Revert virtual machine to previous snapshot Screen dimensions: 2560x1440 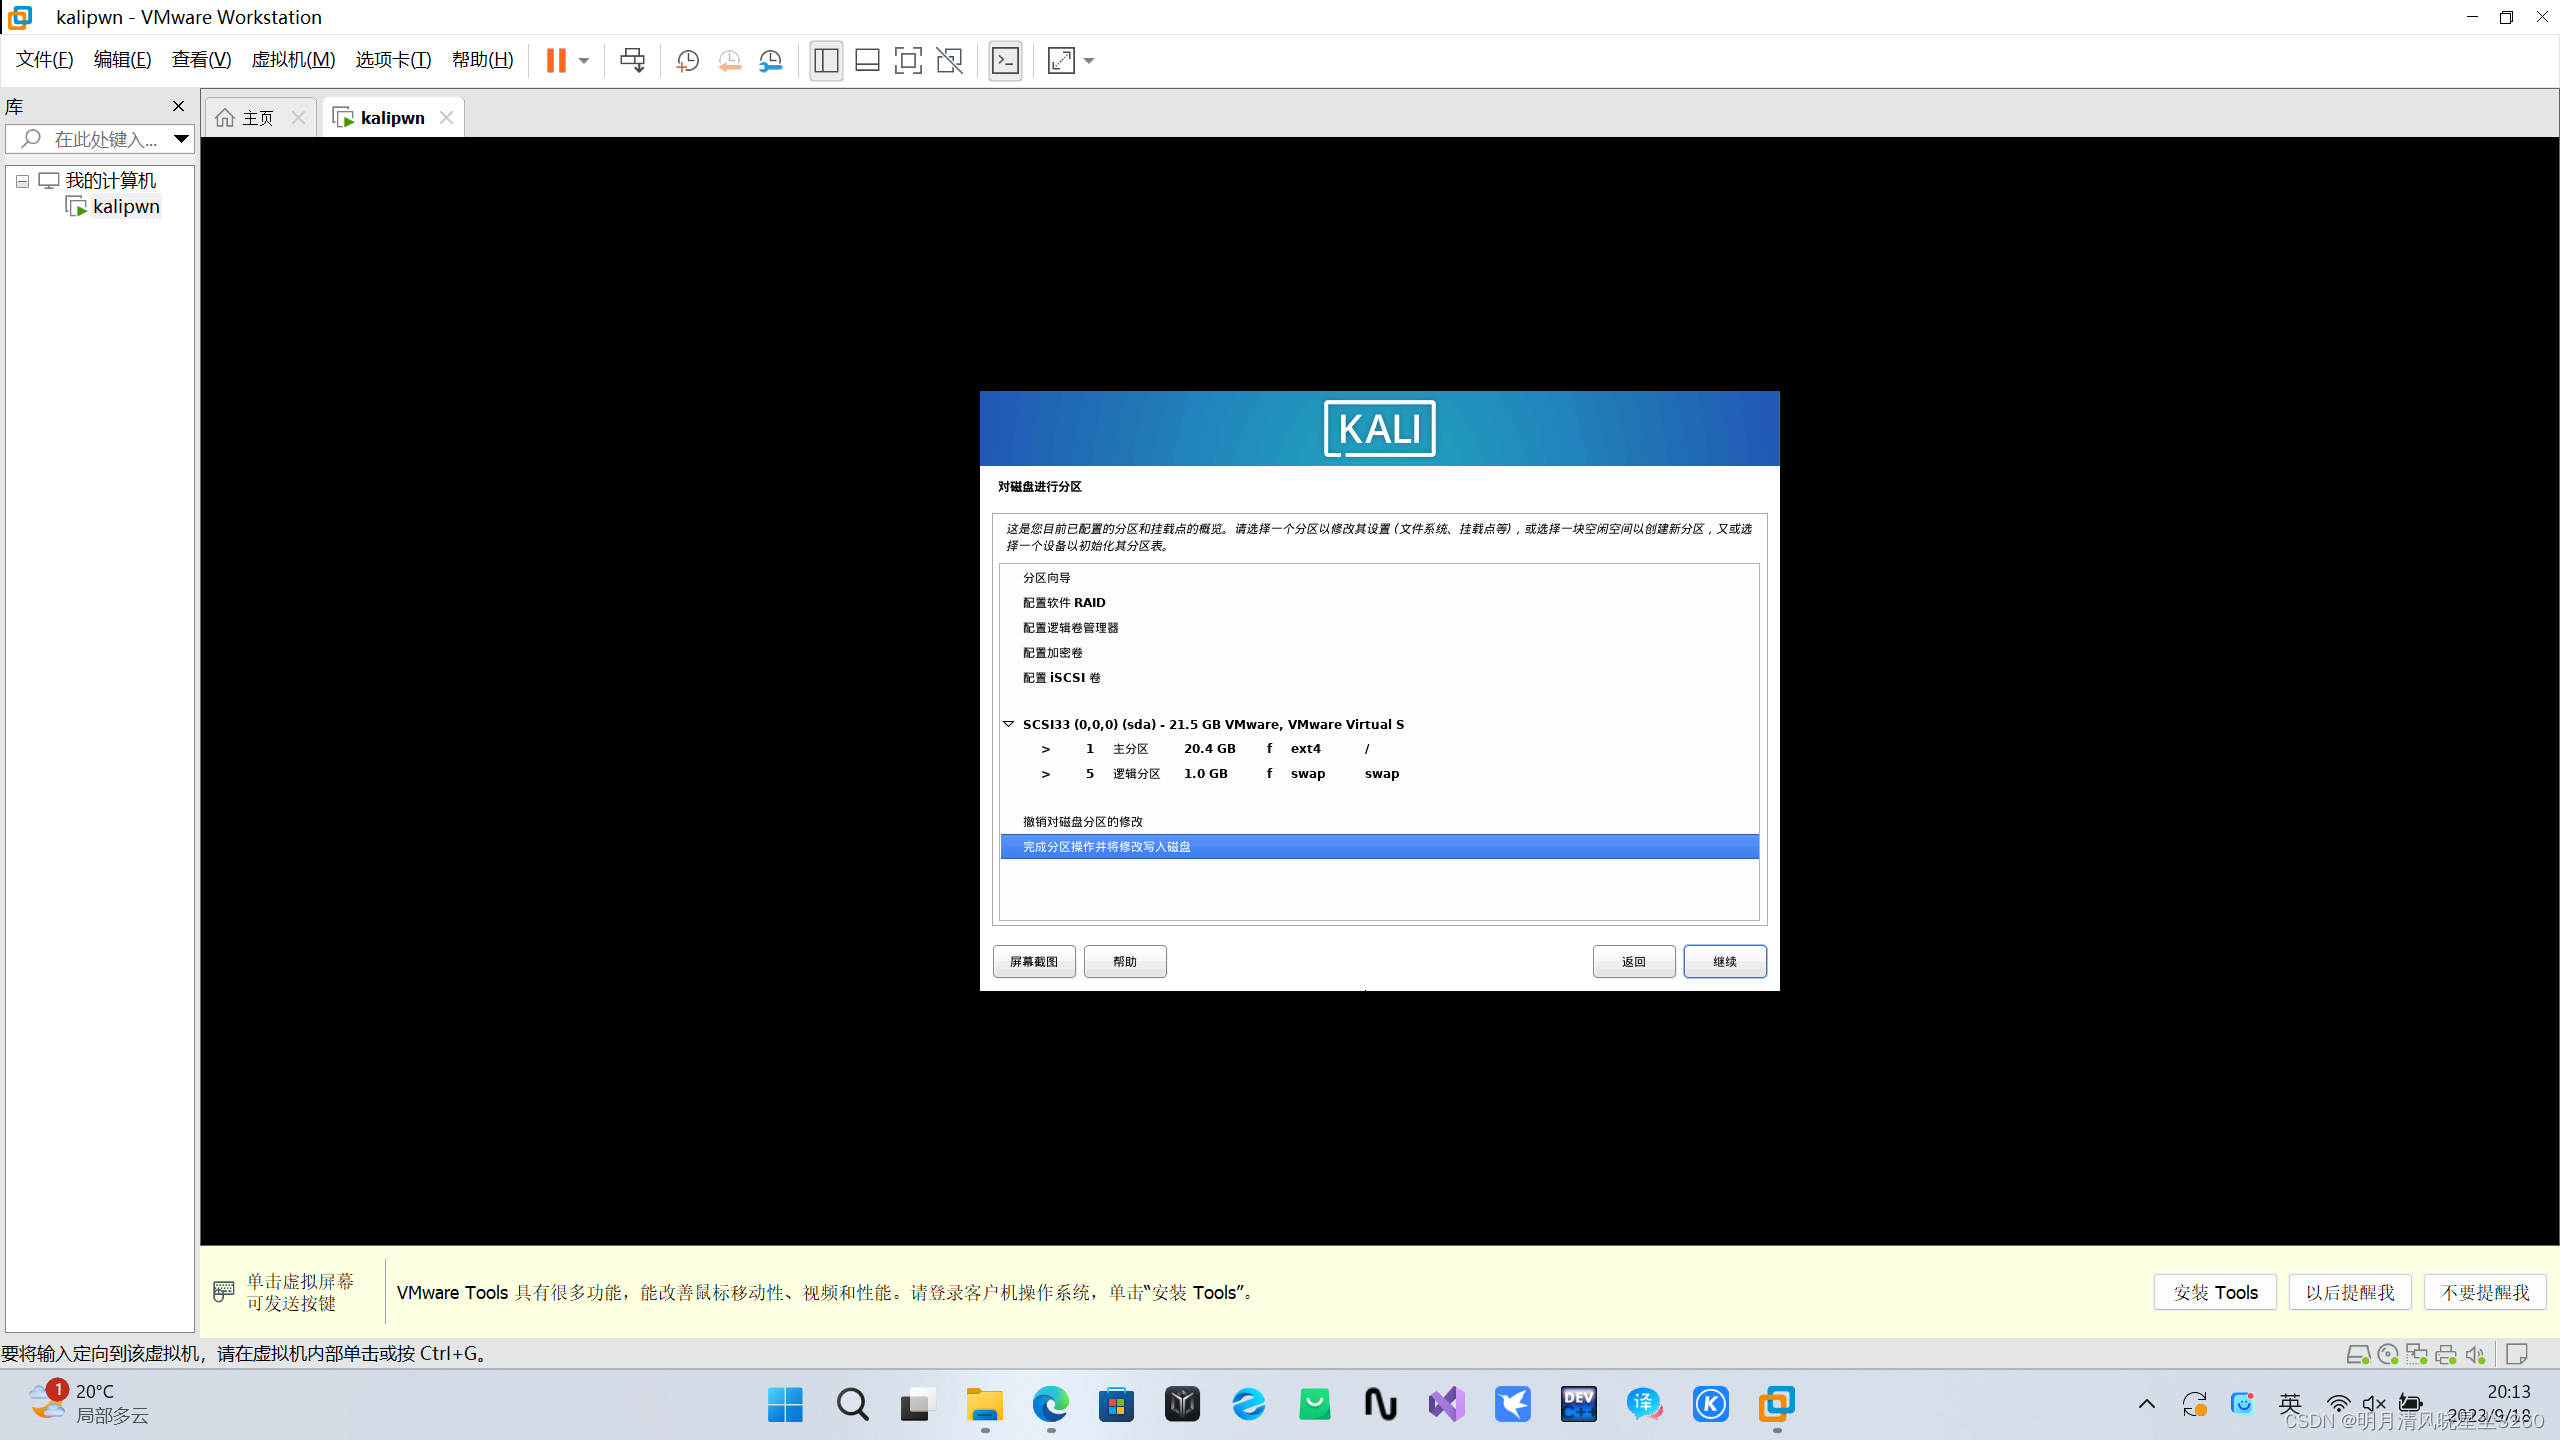pyautogui.click(x=730, y=61)
